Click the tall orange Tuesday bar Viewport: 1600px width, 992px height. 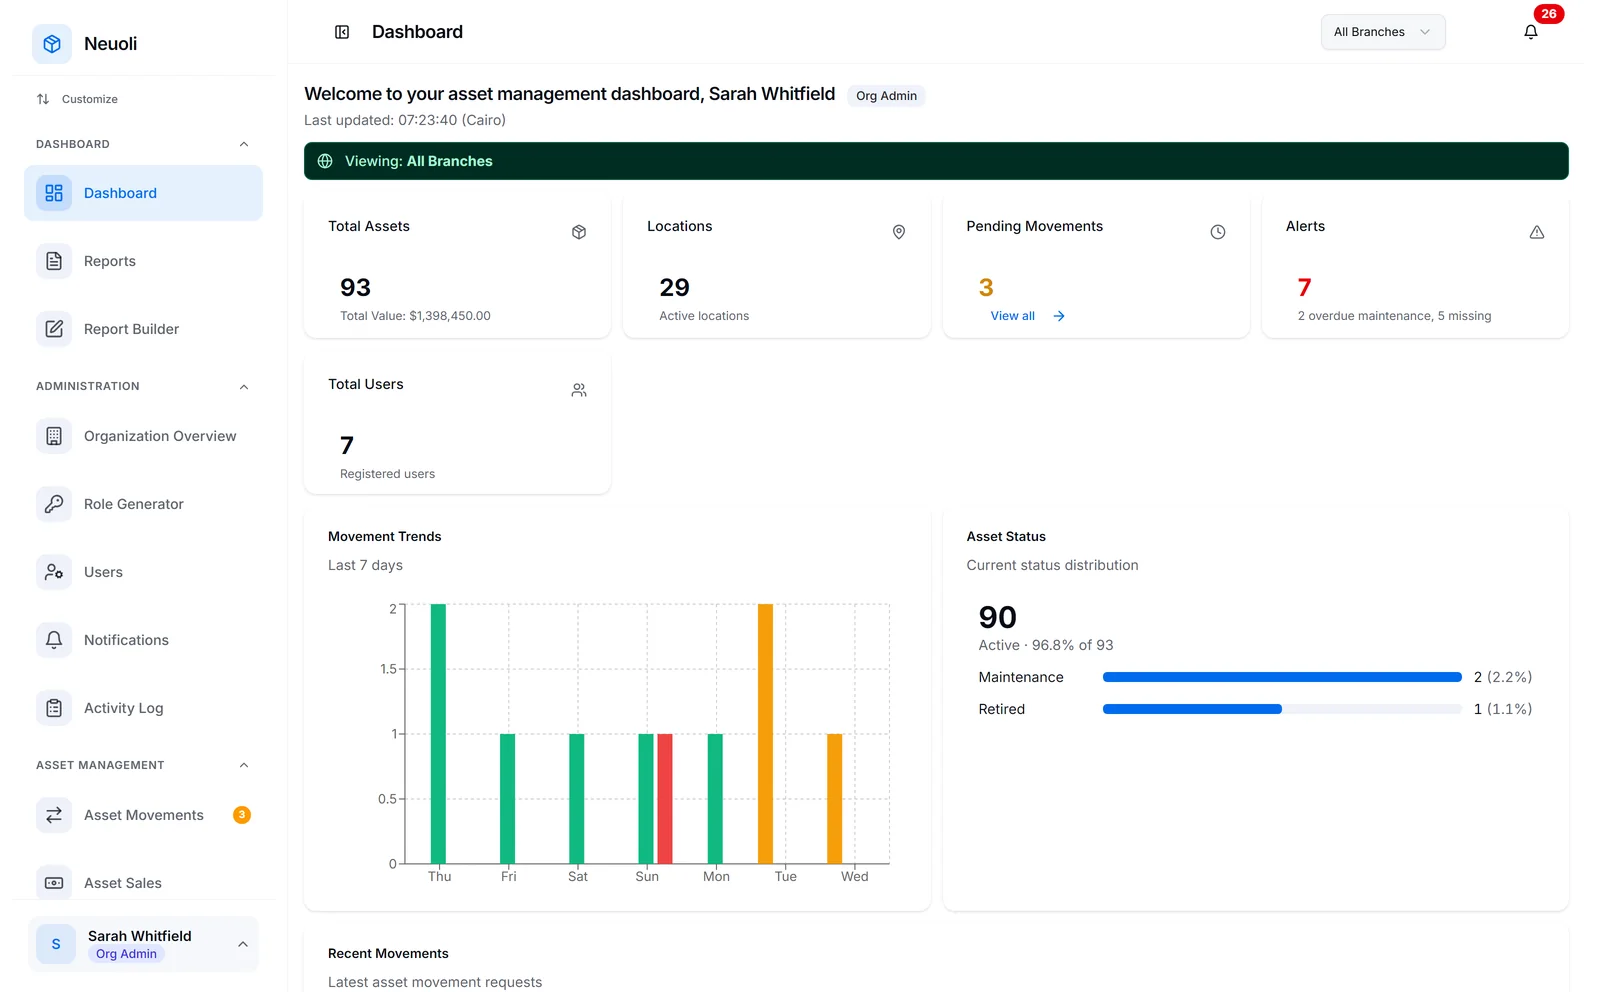[x=765, y=734]
